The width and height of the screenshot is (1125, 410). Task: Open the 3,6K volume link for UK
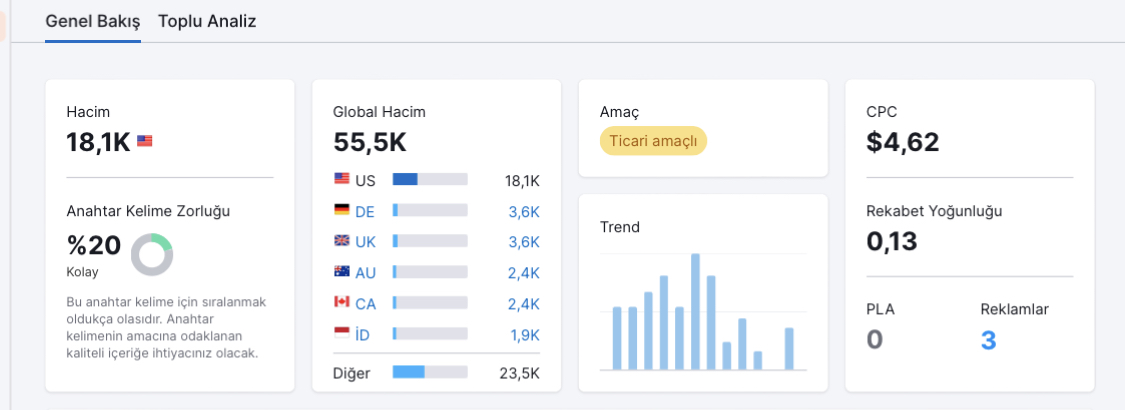pos(524,242)
